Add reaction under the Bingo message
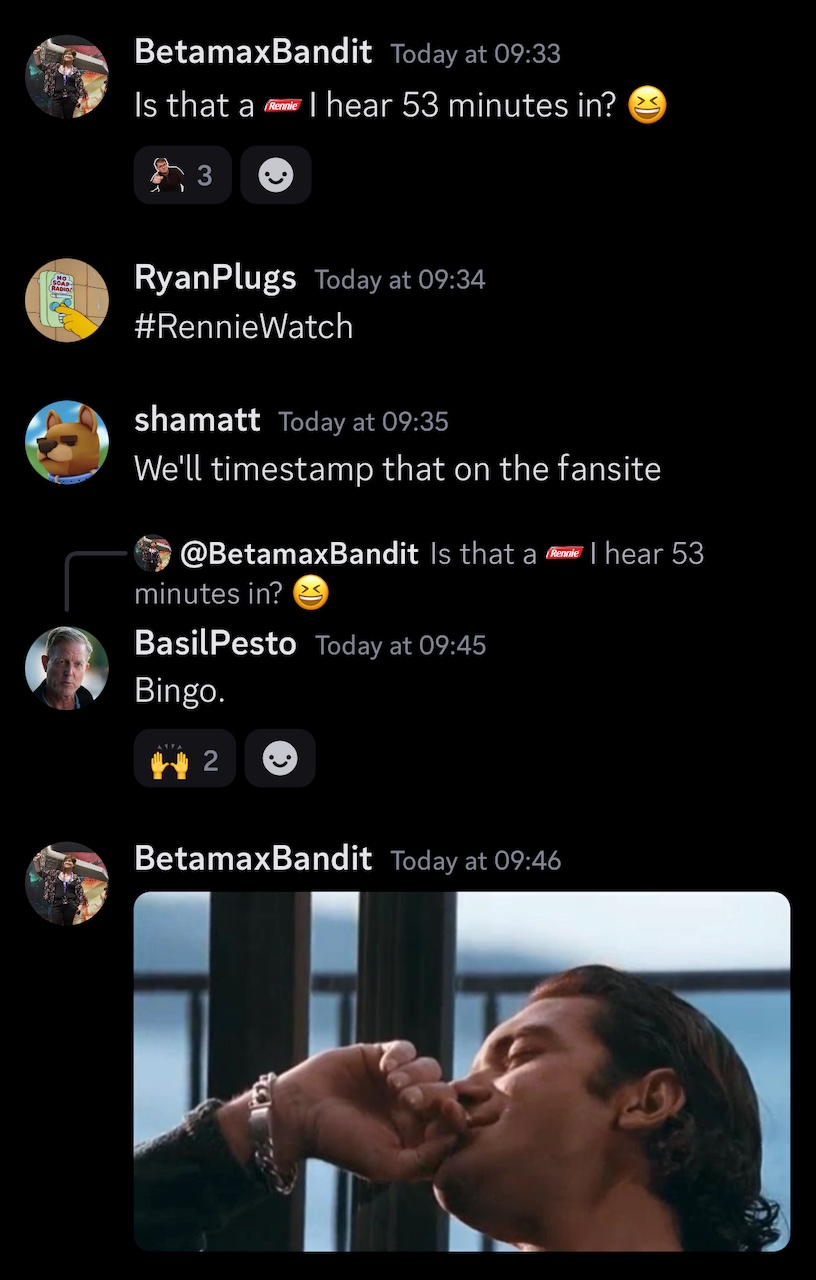This screenshot has height=1280, width=816. tap(280, 759)
